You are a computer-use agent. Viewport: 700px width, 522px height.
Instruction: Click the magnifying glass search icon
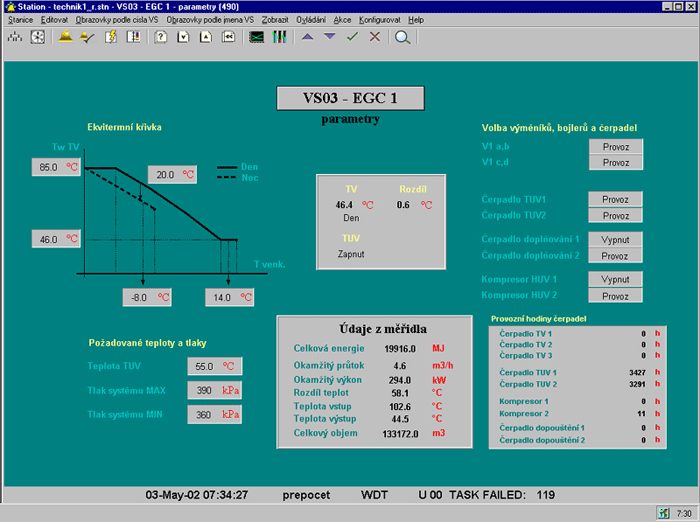(402, 37)
